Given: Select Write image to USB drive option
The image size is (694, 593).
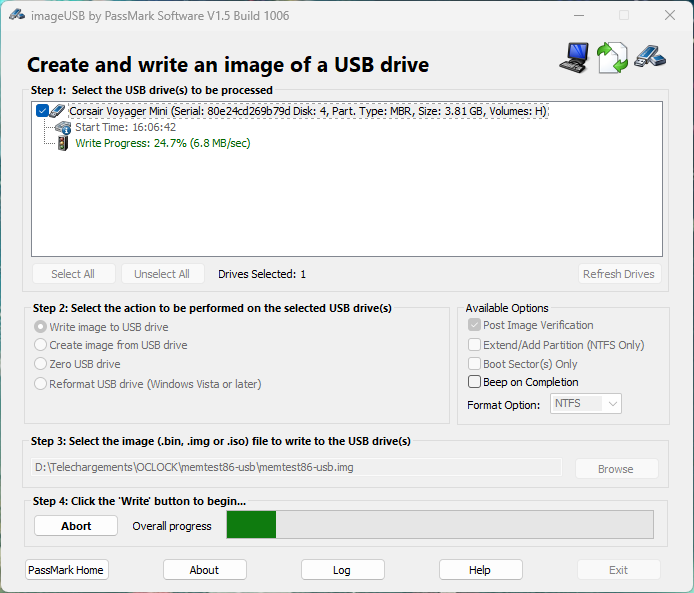Looking at the screenshot, I should [x=41, y=327].
